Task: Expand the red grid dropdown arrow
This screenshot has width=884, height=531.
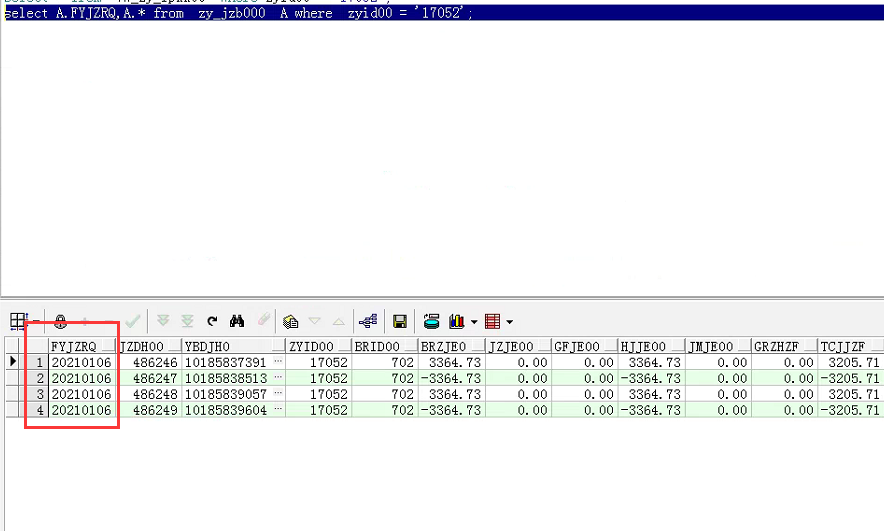Action: (509, 322)
